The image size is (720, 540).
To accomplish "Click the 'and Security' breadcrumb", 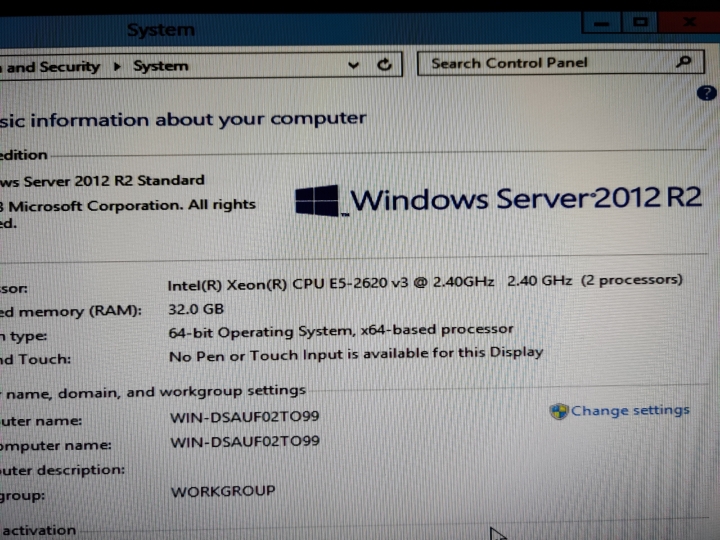I will [x=53, y=67].
